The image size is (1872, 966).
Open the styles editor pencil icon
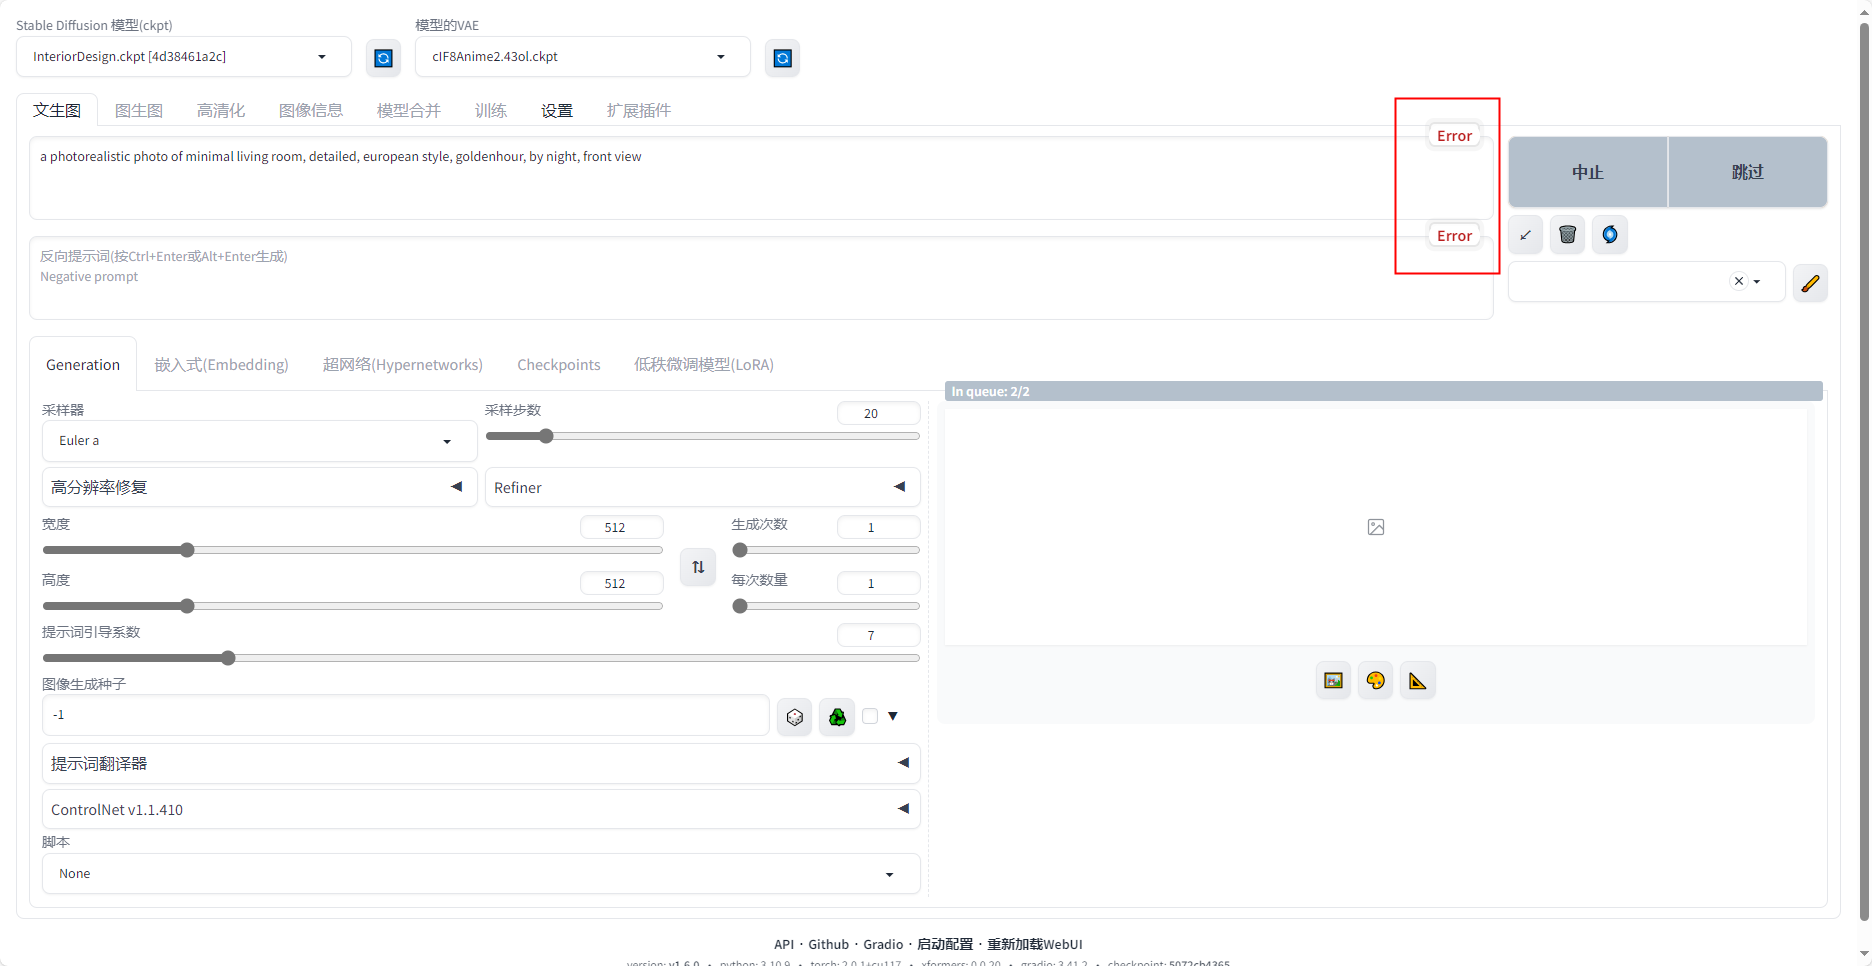click(1810, 283)
